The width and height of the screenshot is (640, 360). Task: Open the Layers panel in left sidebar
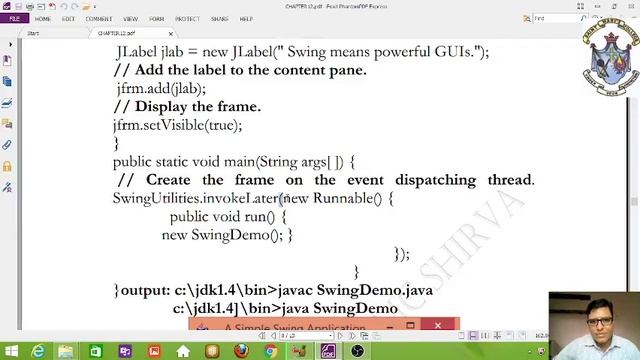point(7,102)
